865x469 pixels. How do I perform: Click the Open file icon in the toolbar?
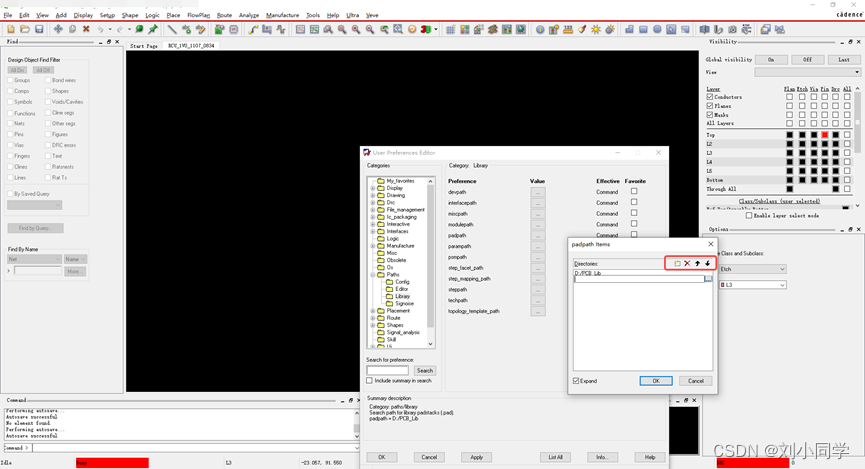coord(25,30)
